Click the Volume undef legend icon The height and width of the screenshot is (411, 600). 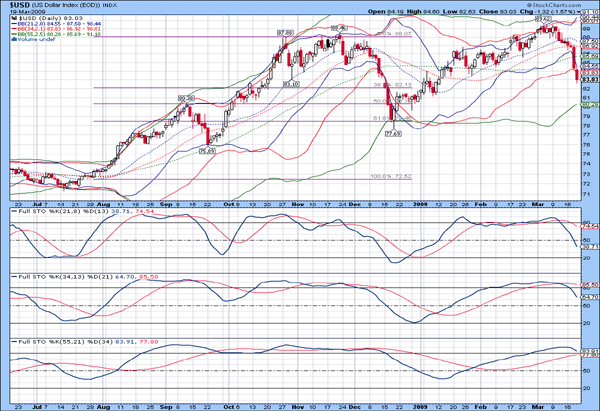click(12, 40)
